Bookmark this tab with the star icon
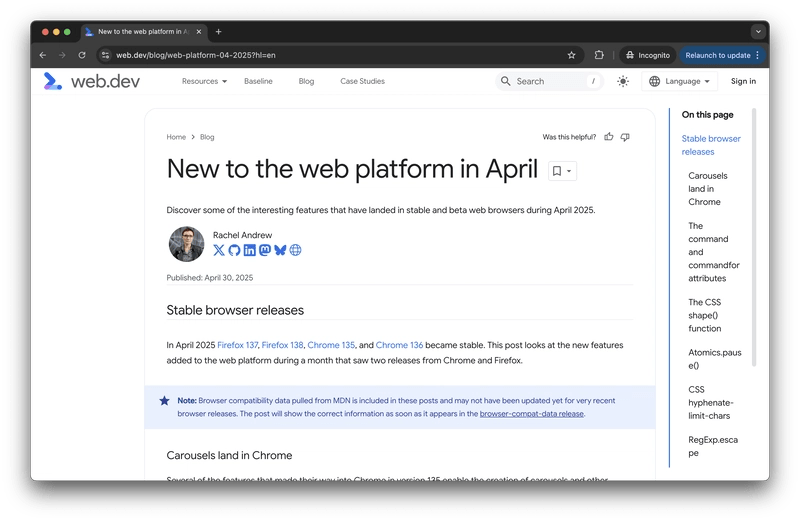Viewport: 800px width, 521px height. pos(571,55)
